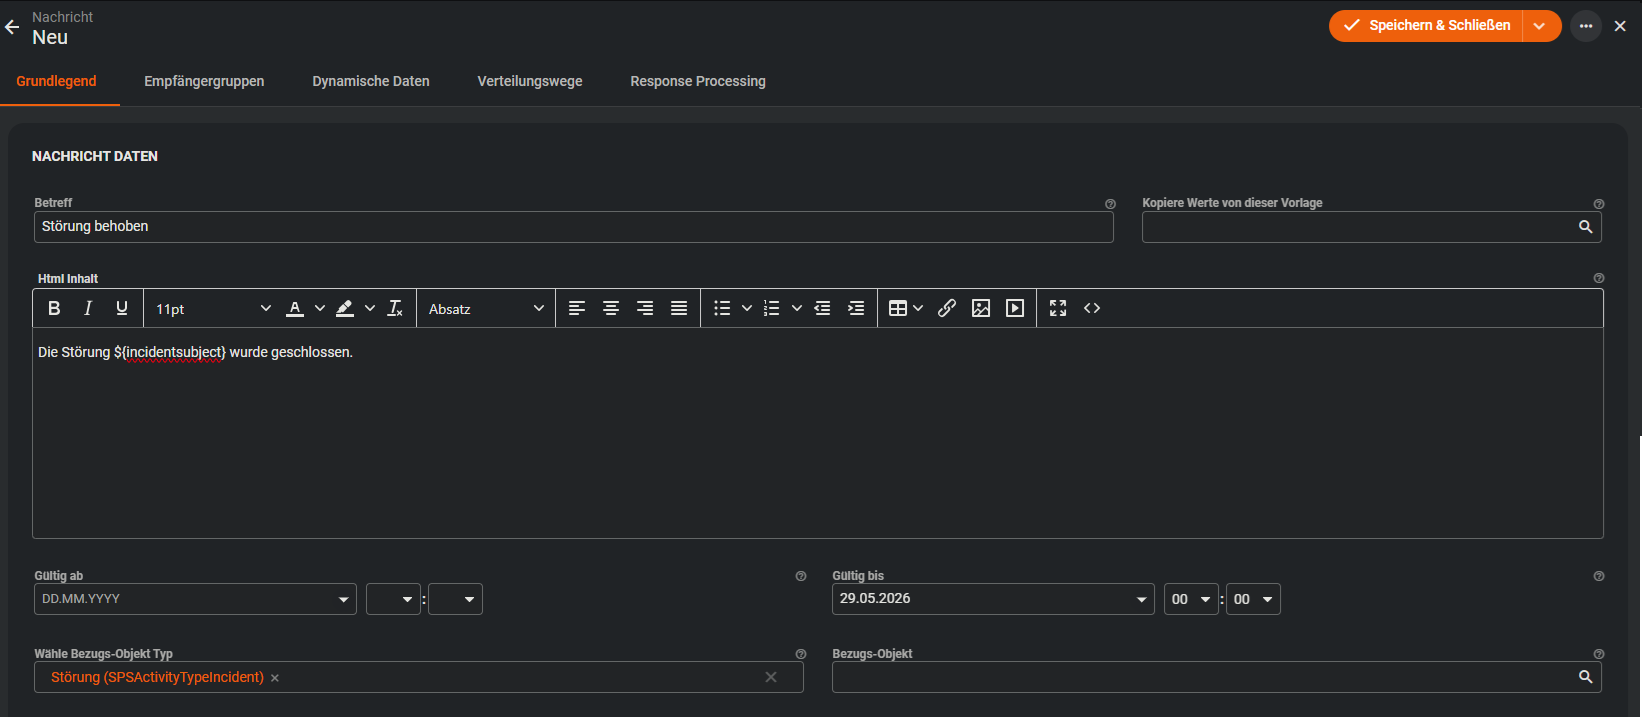Expand the Absatz paragraph style dropdown
Viewport: 1642px width, 717px height.
pos(486,309)
